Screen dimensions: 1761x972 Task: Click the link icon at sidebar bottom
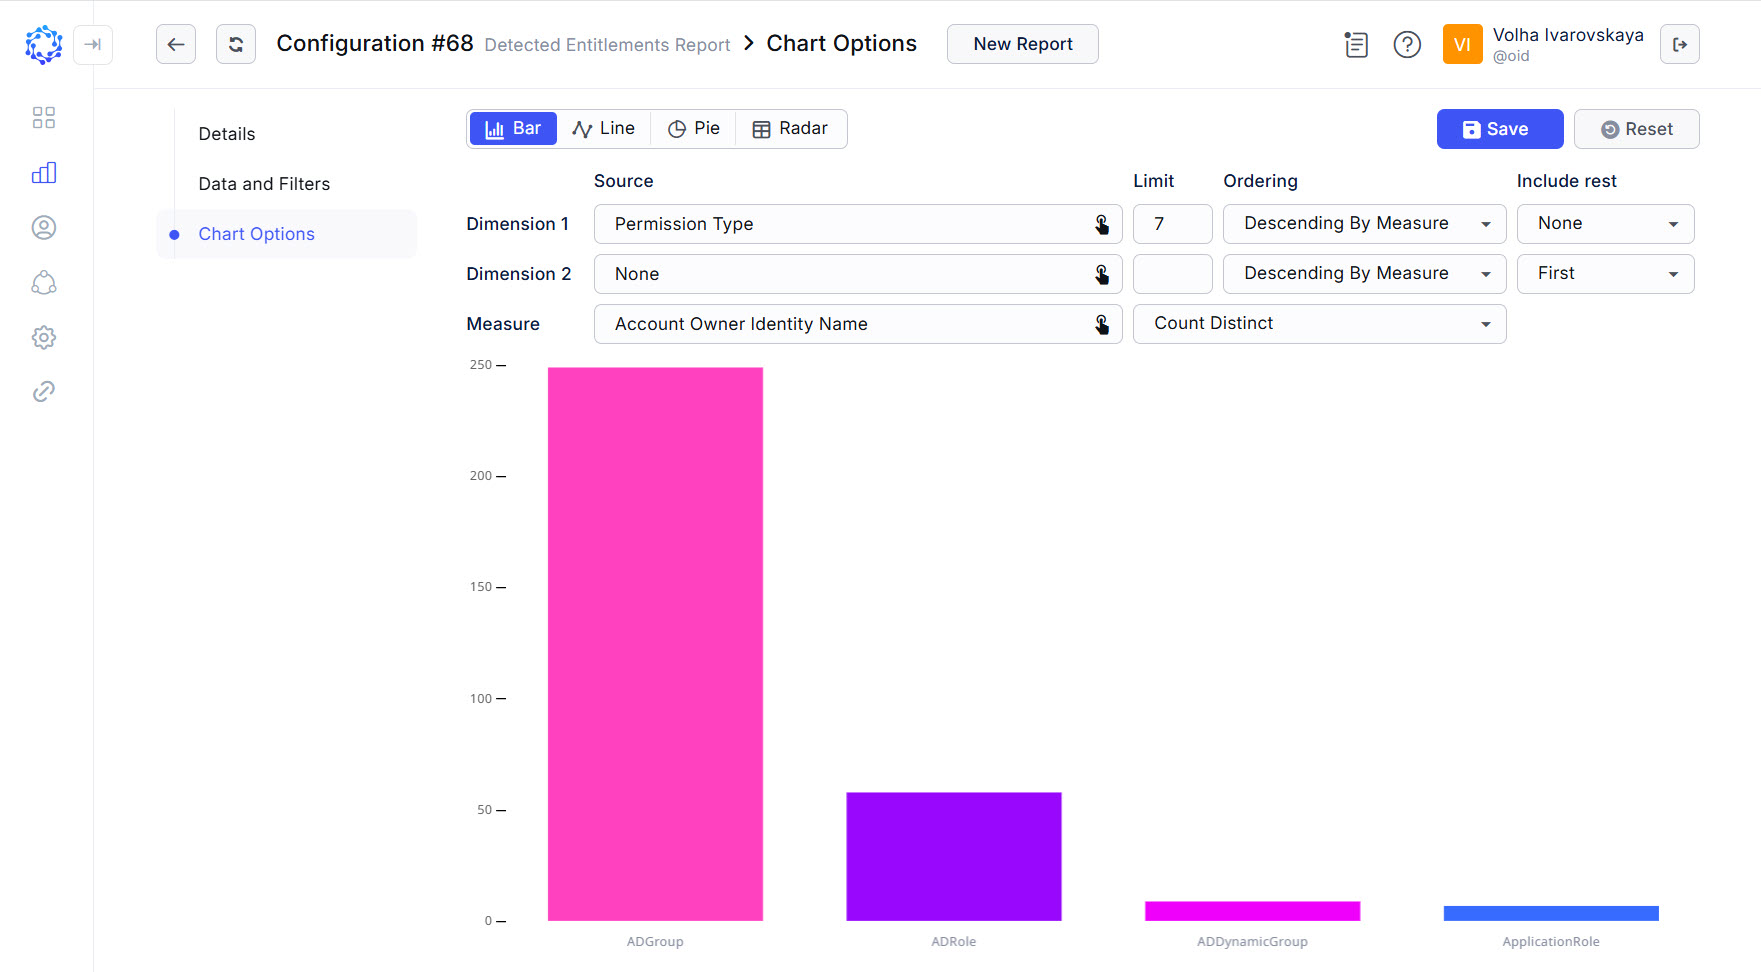(44, 391)
